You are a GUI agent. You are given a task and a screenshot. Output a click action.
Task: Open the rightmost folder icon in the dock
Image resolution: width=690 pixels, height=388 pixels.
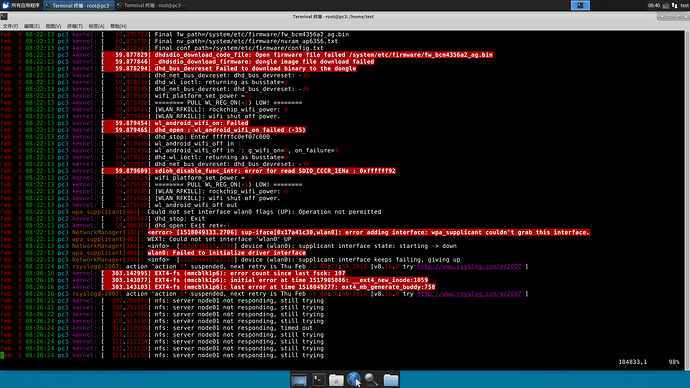(x=390, y=380)
